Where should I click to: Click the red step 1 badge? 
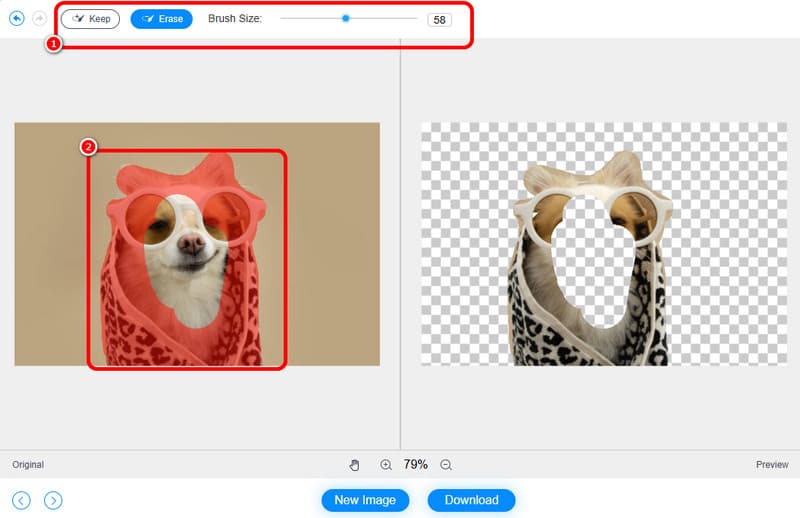pyautogui.click(x=55, y=45)
